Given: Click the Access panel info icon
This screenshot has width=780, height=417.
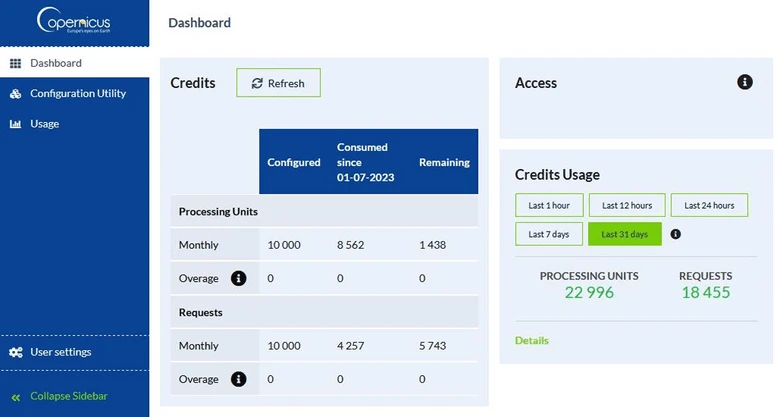Looking at the screenshot, I should (745, 82).
